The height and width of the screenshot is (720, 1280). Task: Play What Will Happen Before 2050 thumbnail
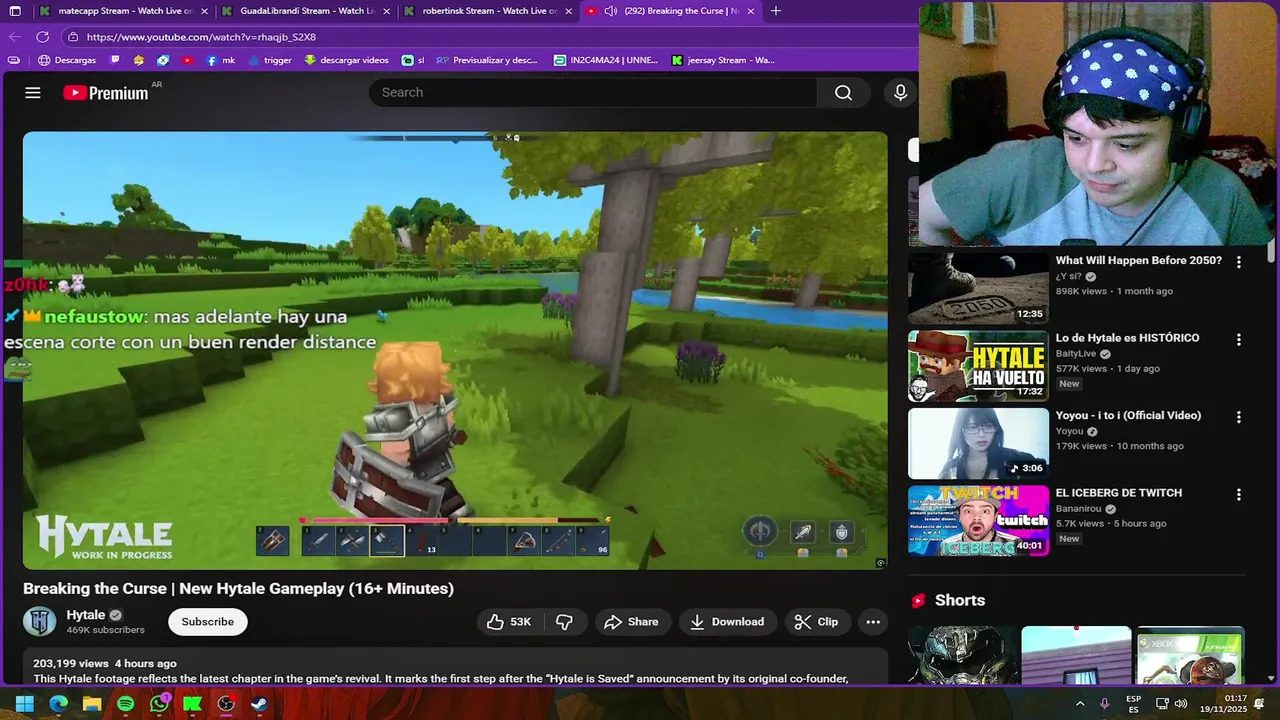[978, 288]
